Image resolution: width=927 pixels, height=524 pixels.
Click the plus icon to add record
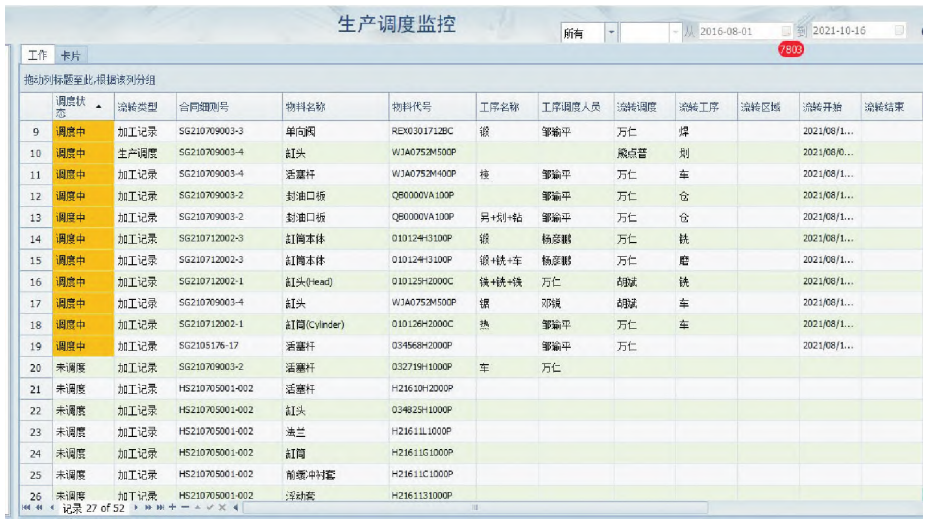(x=172, y=508)
